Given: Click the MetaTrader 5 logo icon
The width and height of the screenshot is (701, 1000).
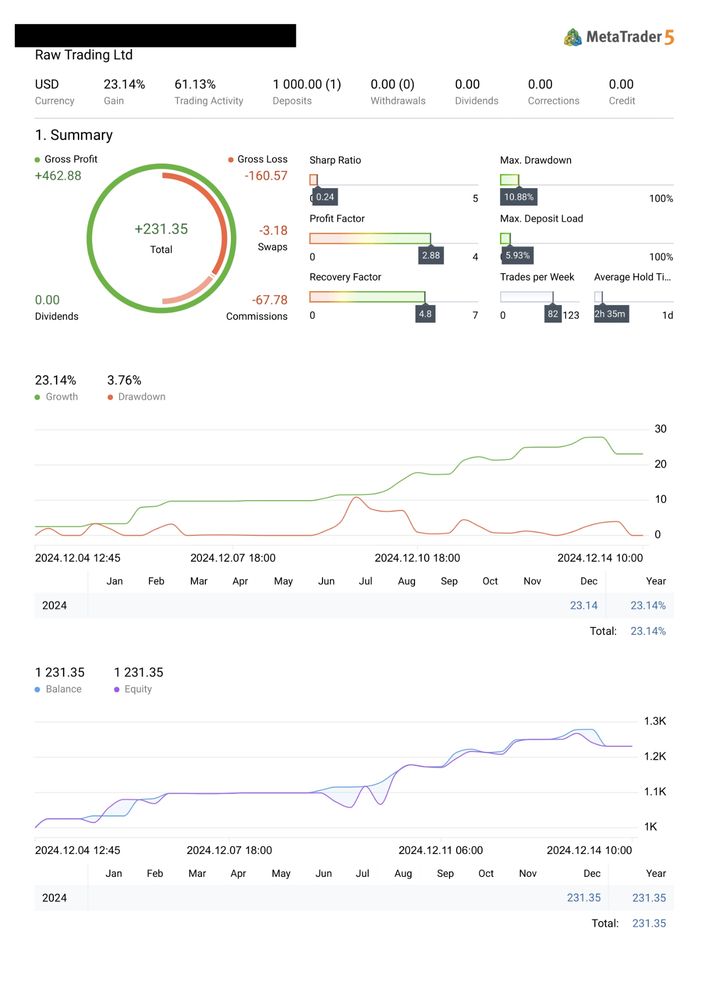Looking at the screenshot, I should [x=573, y=37].
